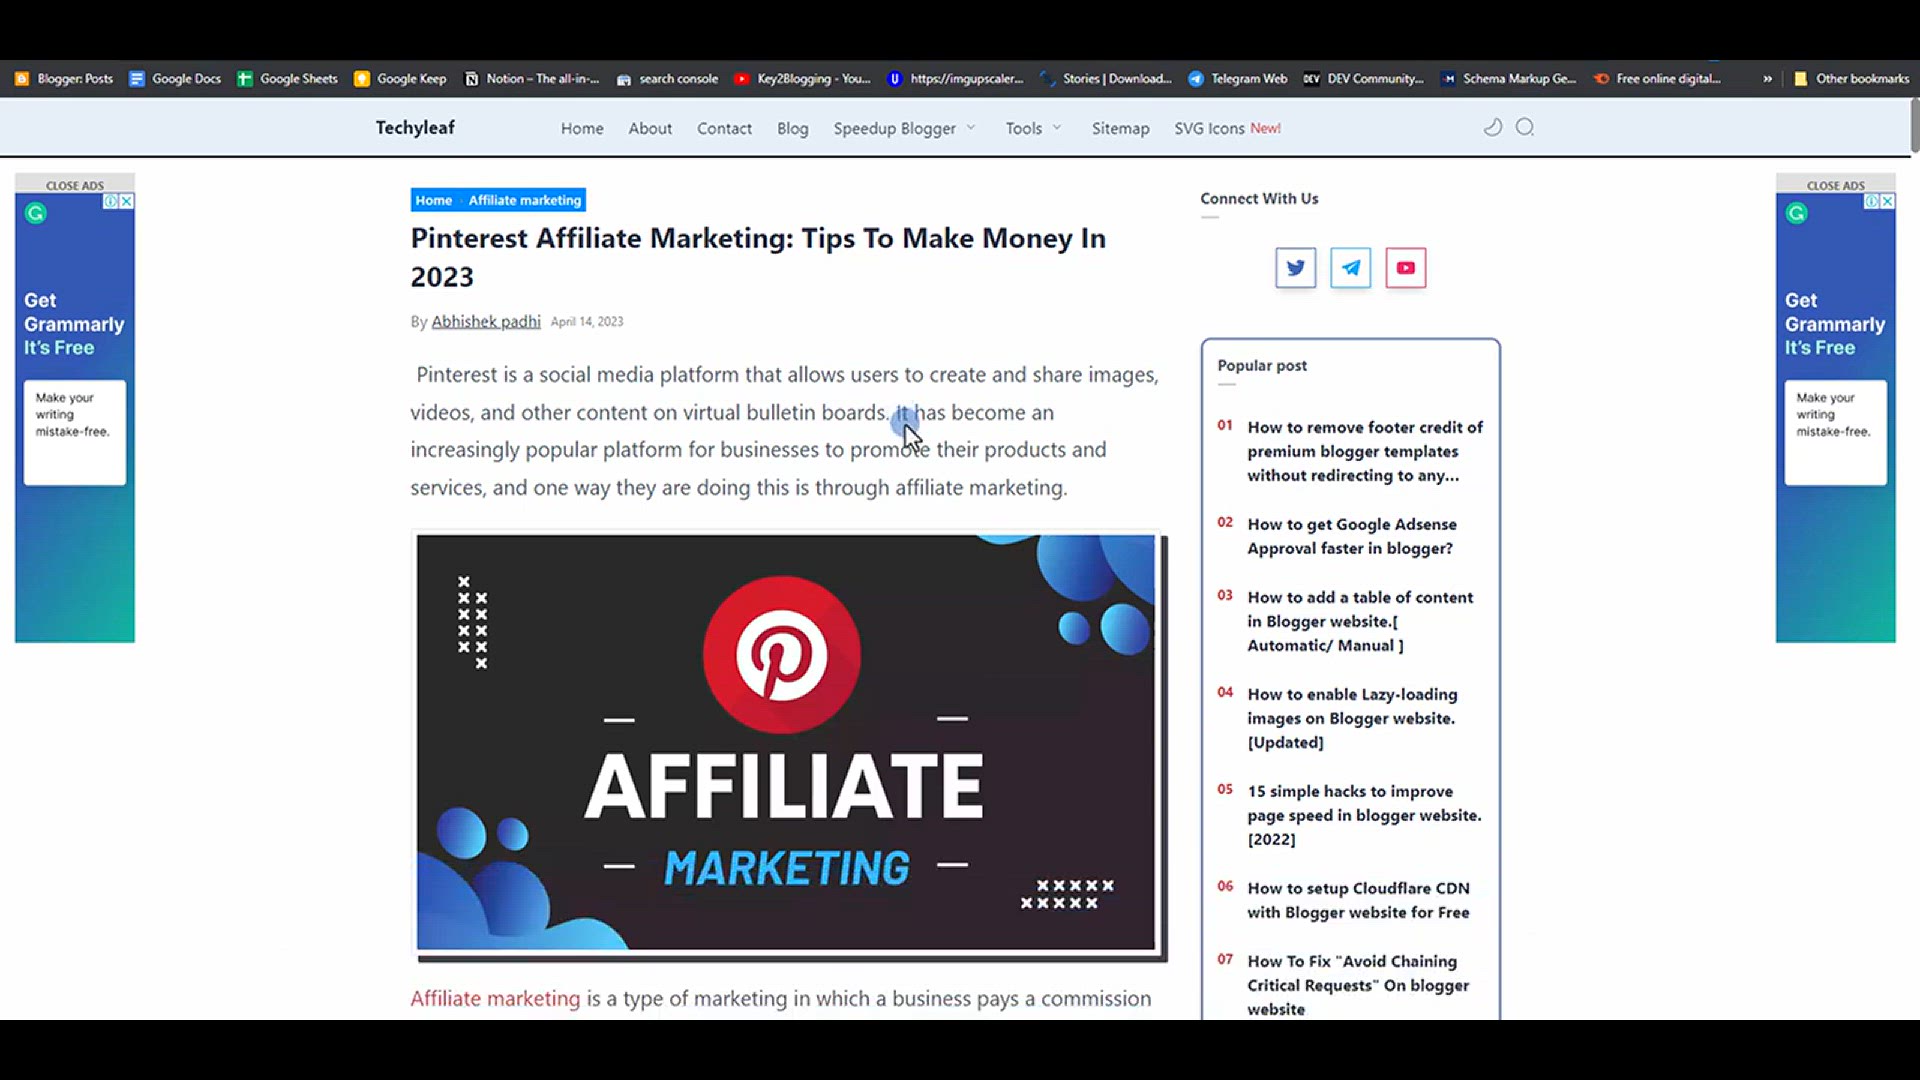Open Google Sheets bookmark
The height and width of the screenshot is (1080, 1920).
pos(287,78)
